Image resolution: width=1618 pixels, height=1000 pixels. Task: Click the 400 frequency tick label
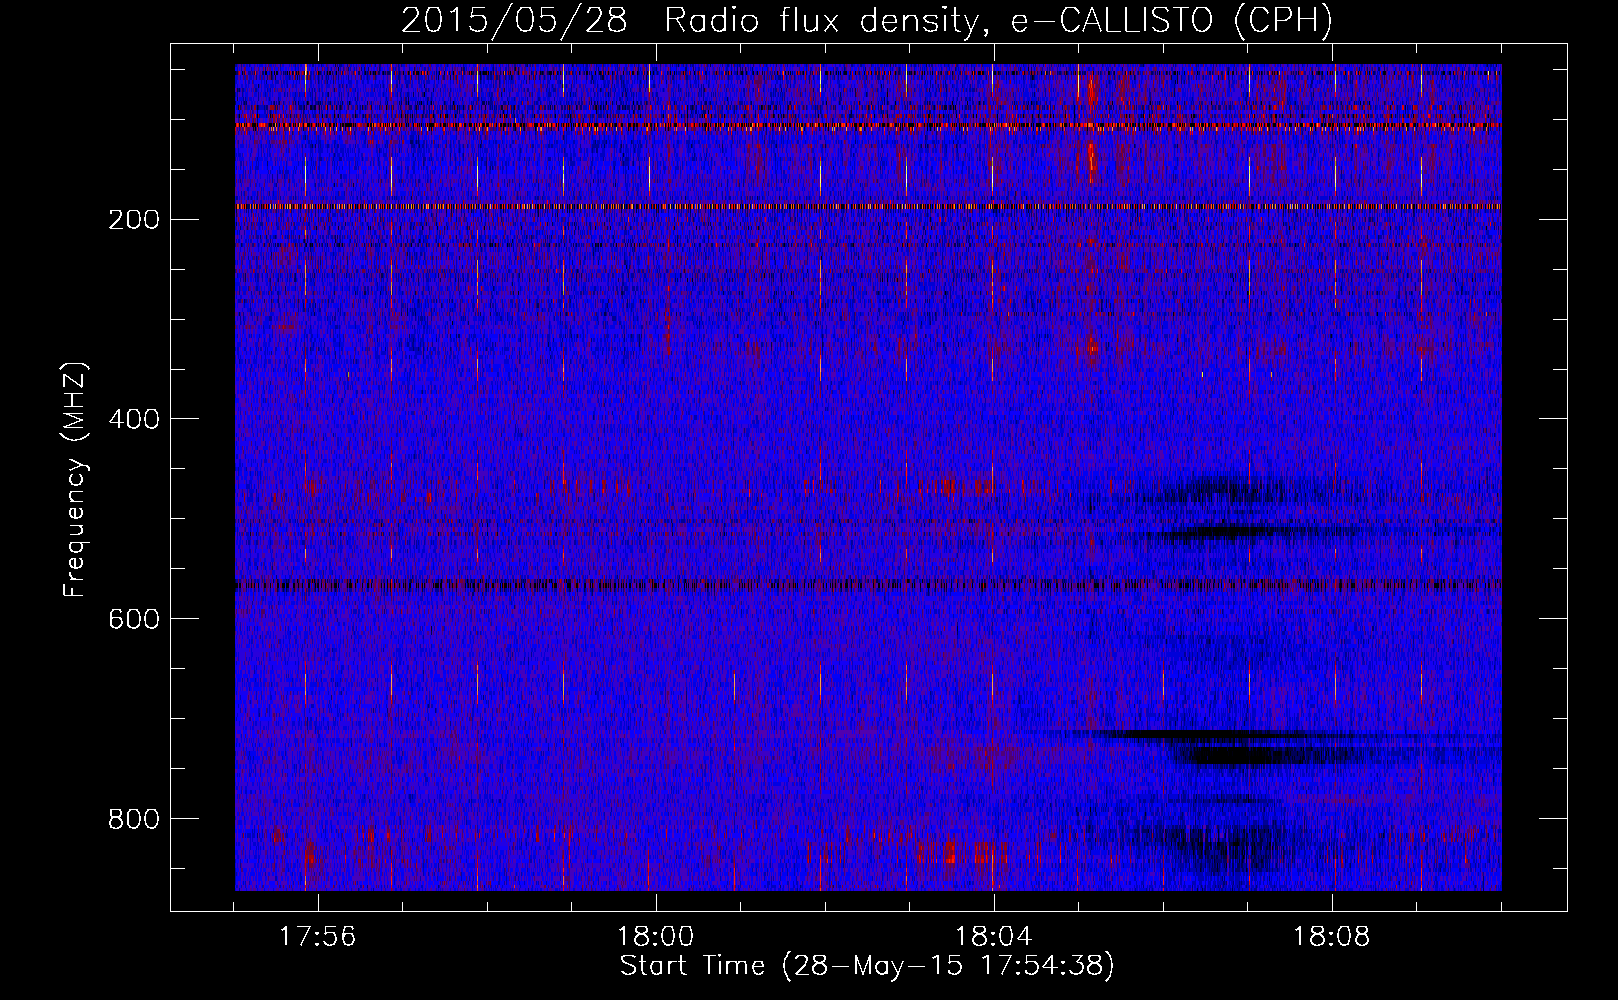(x=133, y=419)
